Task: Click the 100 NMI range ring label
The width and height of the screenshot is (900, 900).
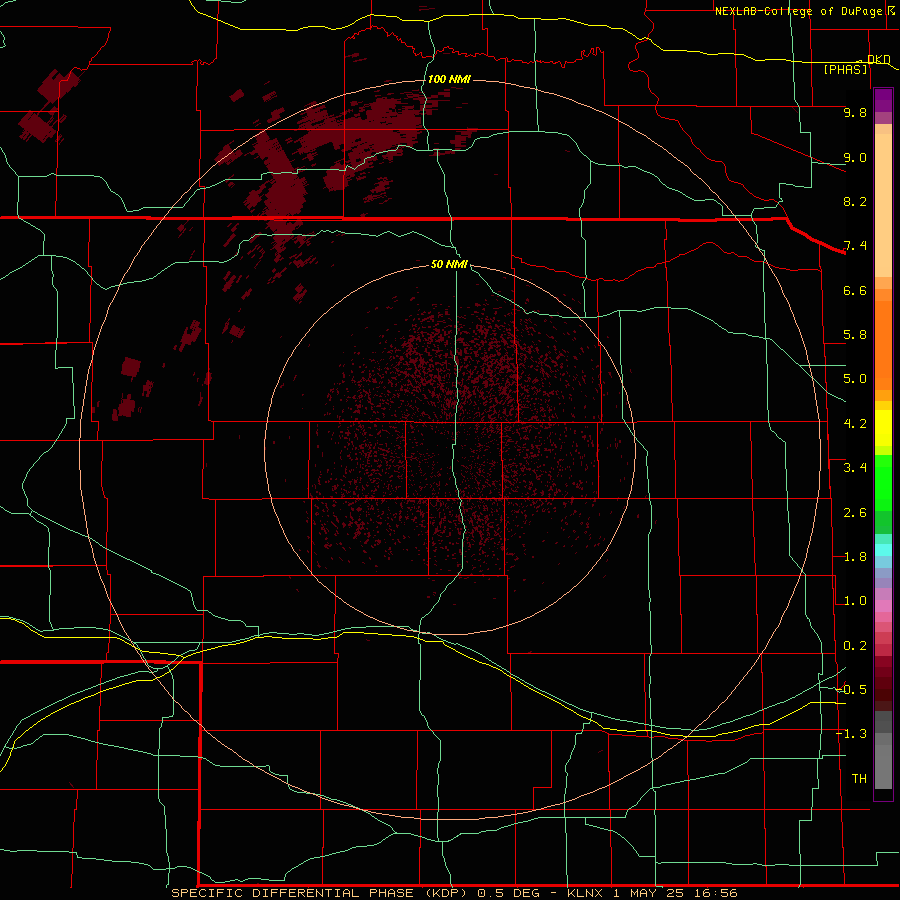Action: [449, 79]
